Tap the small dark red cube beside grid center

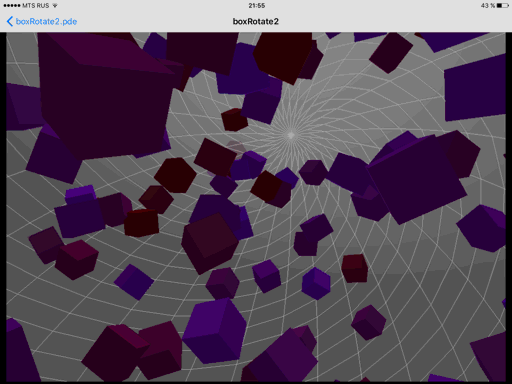coord(234,120)
